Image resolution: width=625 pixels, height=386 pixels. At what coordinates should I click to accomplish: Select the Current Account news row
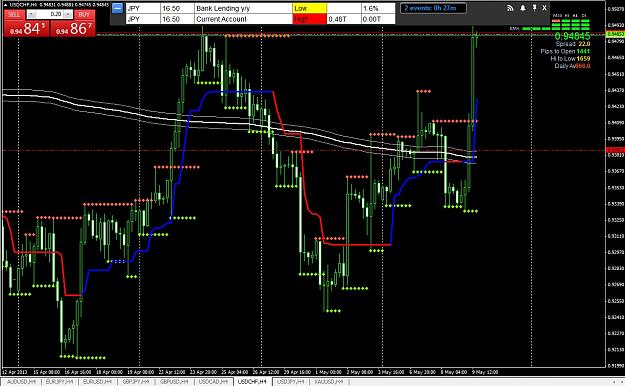pyautogui.click(x=261, y=19)
